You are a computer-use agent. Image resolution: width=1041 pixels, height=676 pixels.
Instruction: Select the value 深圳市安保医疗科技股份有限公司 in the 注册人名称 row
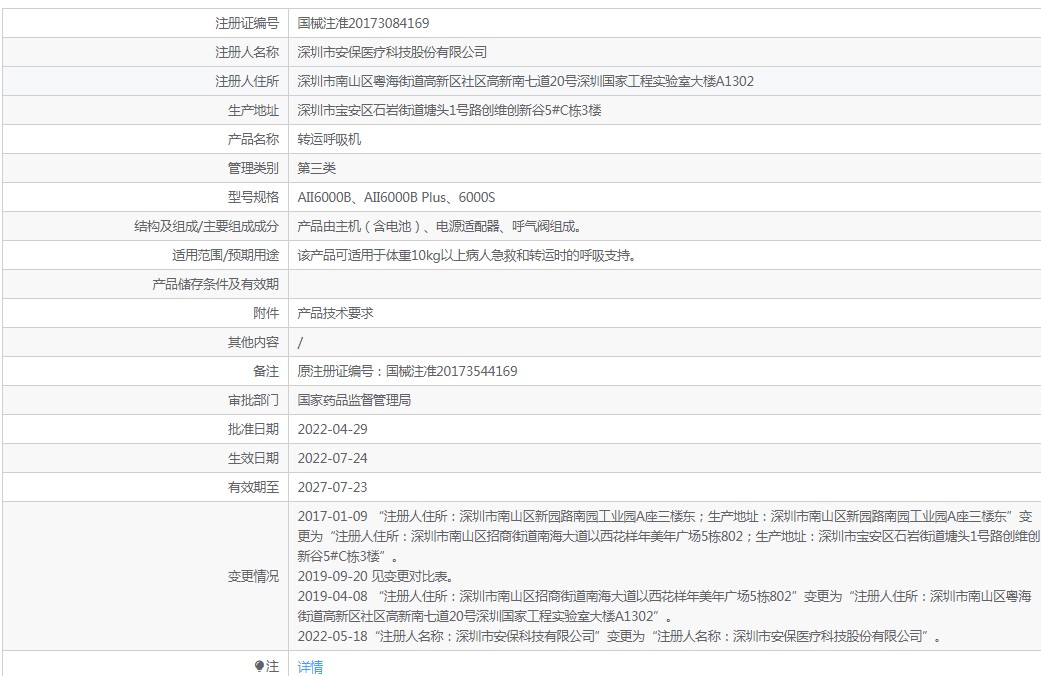(x=392, y=52)
